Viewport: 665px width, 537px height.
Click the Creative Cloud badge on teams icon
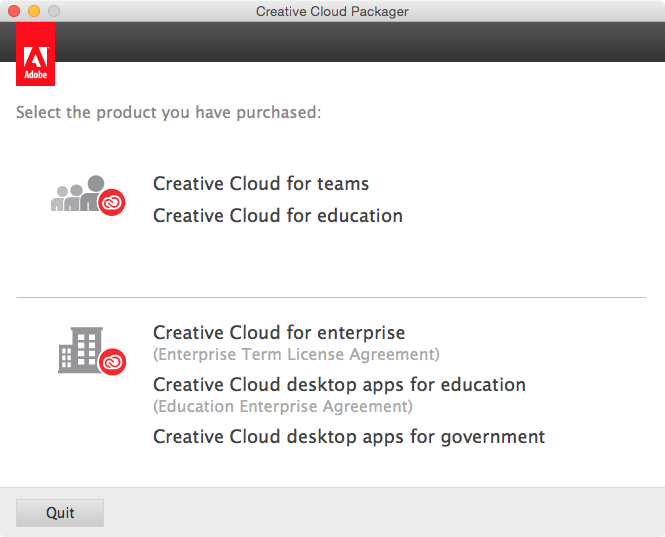[112, 202]
